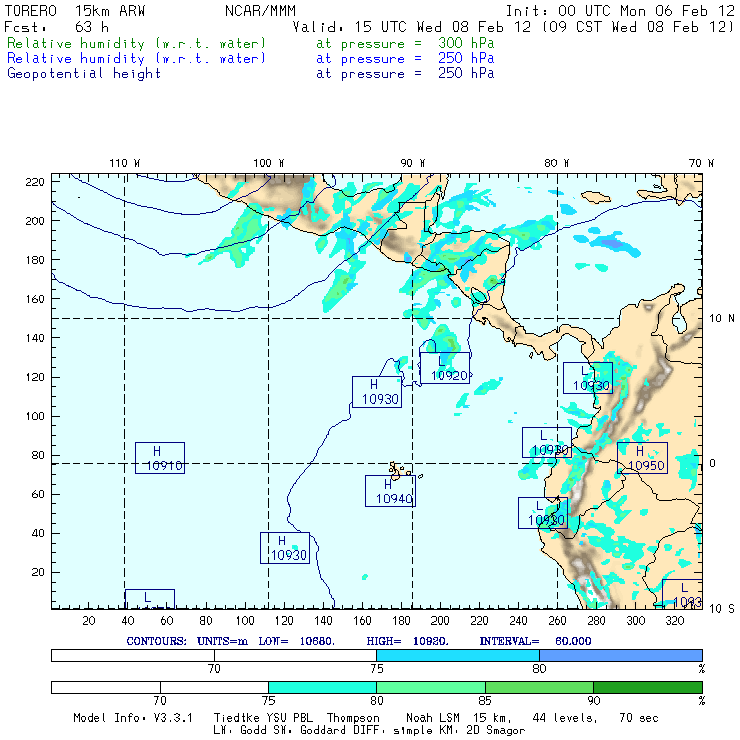The height and width of the screenshot is (740, 740).
Task: Click the 'Noah LSM' text
Action: [433, 718]
